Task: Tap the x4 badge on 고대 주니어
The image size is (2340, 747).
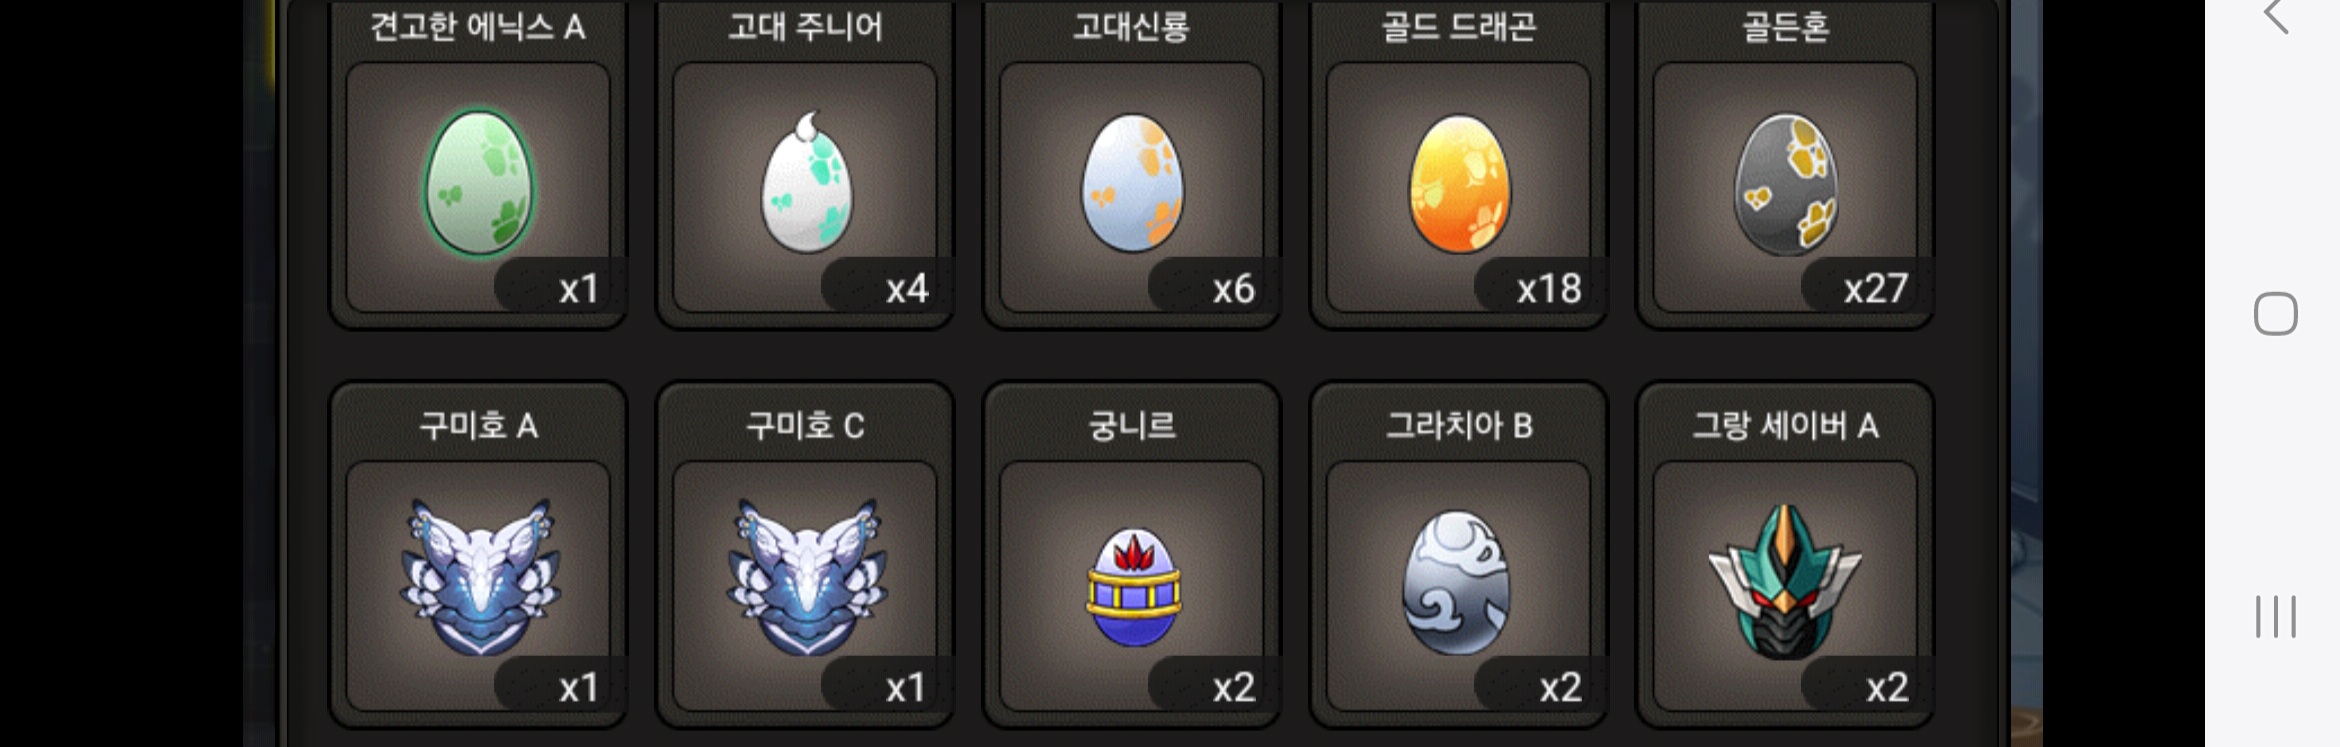Action: 907,289
